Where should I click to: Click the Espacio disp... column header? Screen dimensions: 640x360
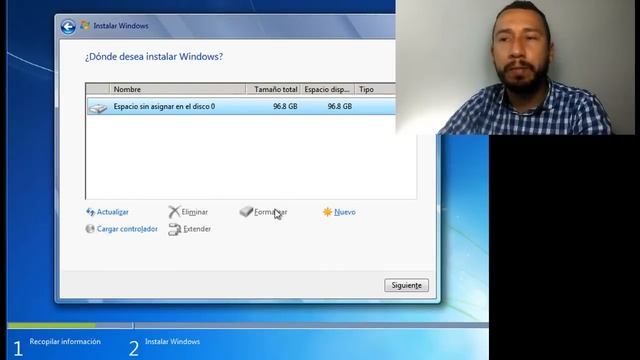click(327, 89)
